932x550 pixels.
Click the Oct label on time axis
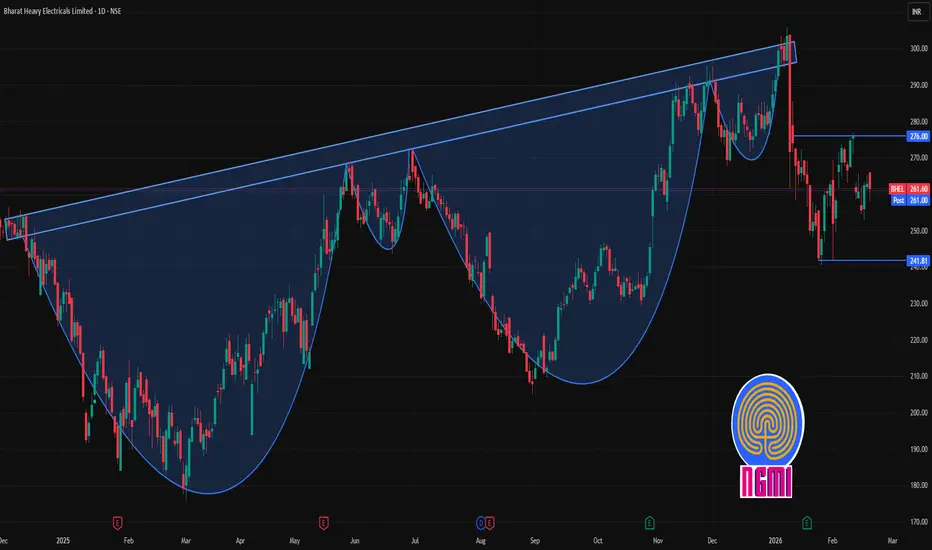click(598, 540)
